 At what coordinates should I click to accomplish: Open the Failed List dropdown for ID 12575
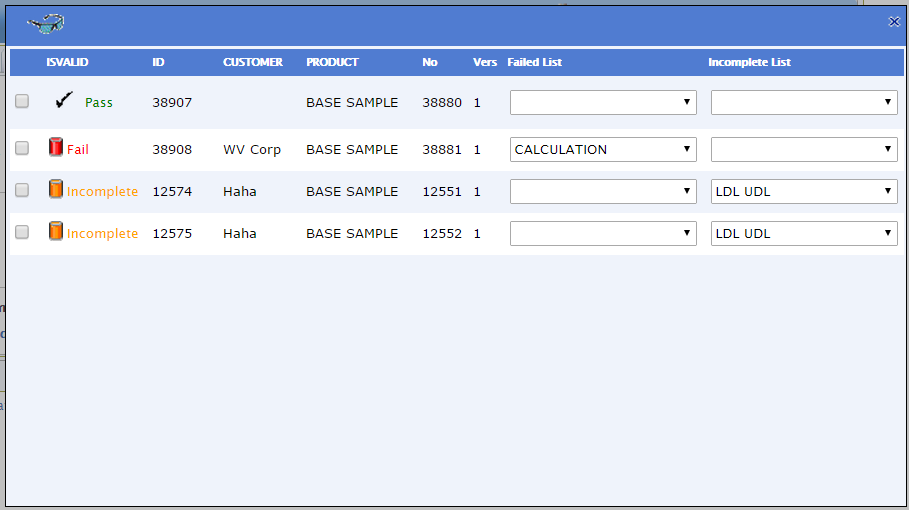pyautogui.click(x=603, y=234)
